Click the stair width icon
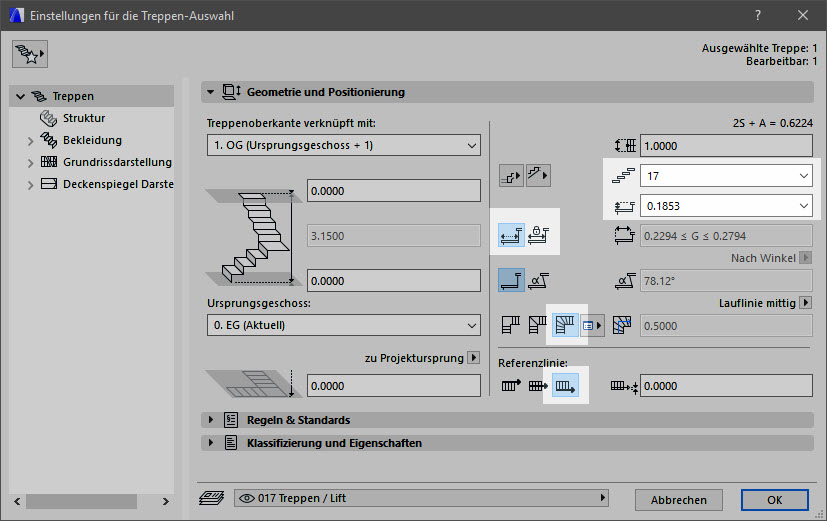 point(625,146)
